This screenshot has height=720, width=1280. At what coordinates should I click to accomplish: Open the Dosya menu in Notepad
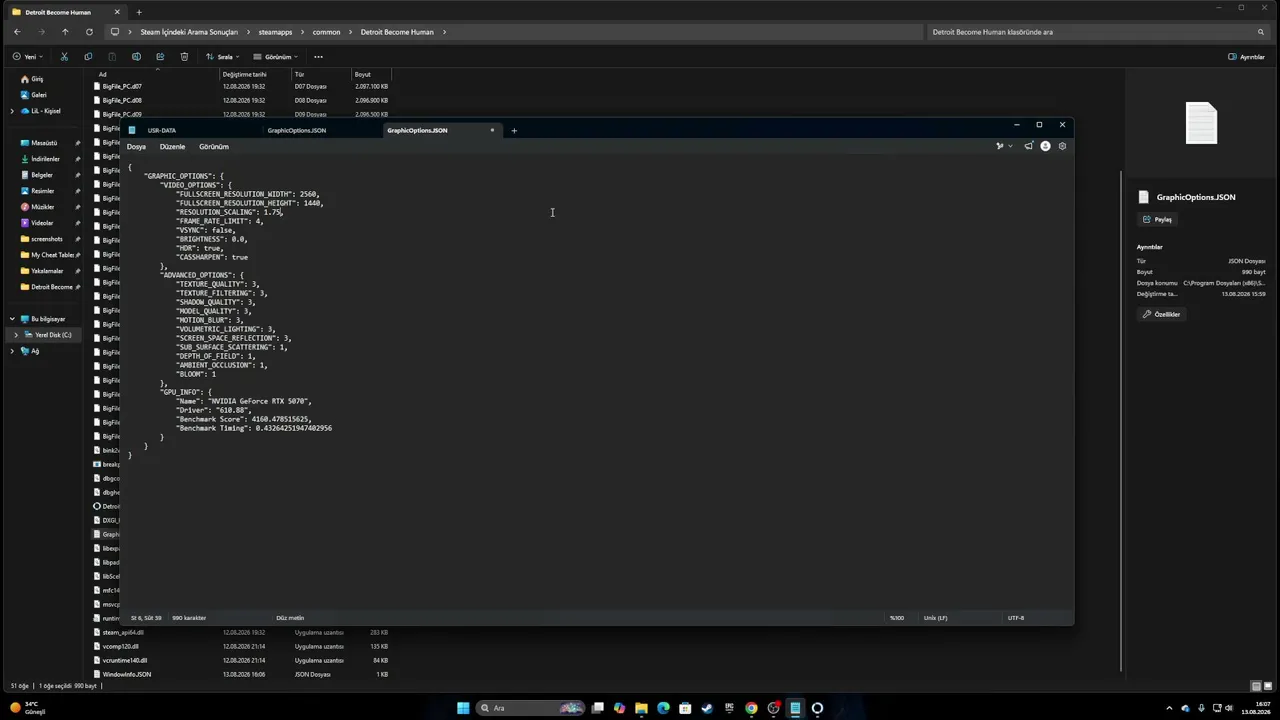tap(136, 146)
